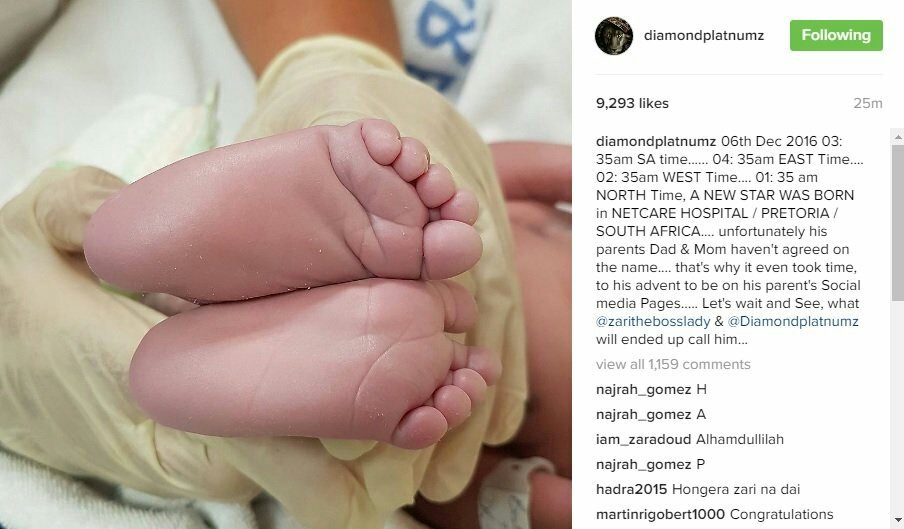Click the baby feet photo
Image resolution: width=904 pixels, height=529 pixels.
click(x=285, y=264)
